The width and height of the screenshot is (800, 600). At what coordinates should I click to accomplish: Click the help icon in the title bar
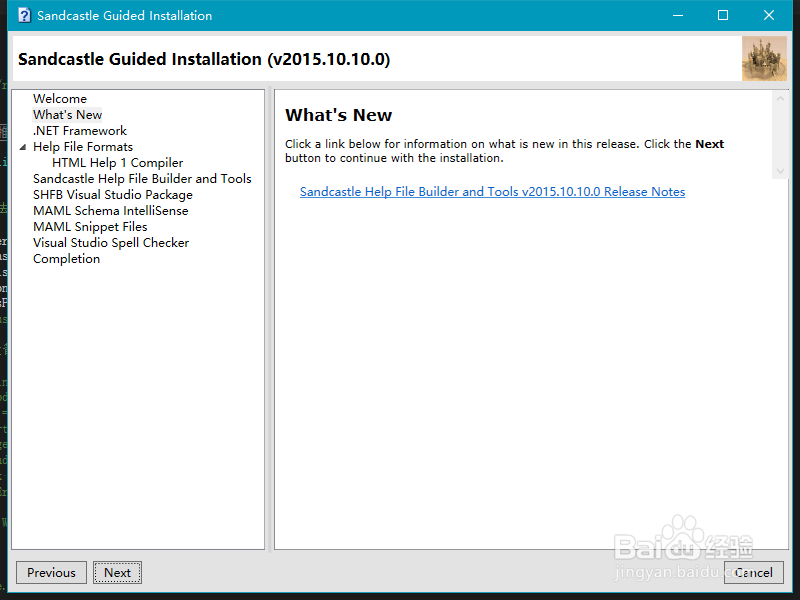tap(23, 15)
